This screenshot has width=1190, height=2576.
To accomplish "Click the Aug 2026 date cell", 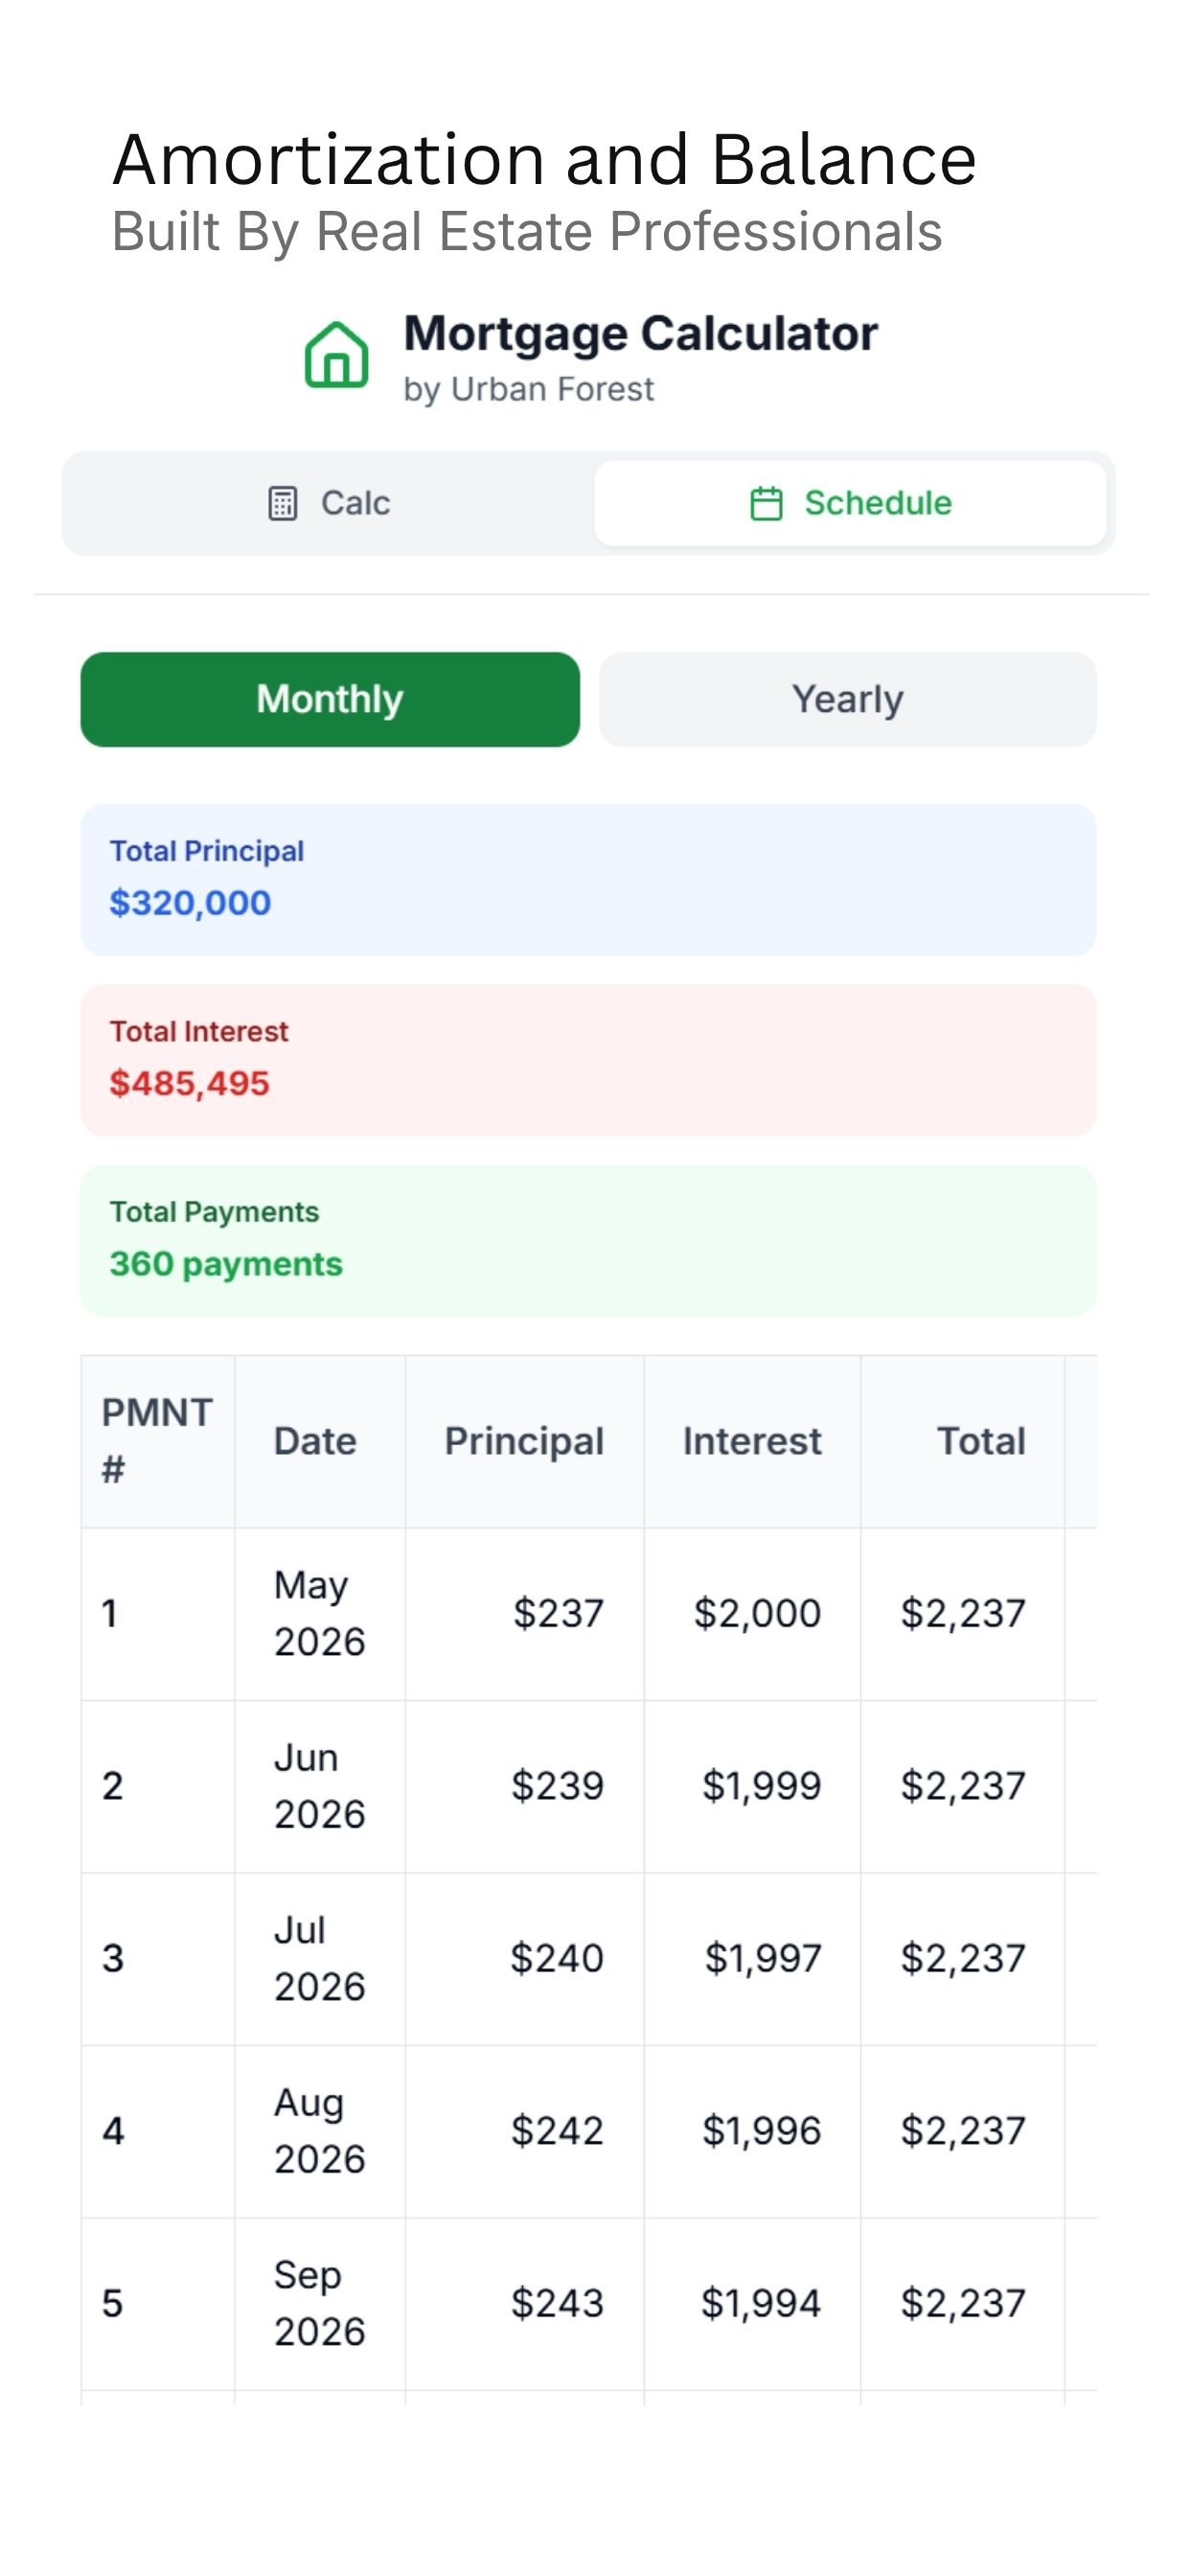I will coord(319,2132).
